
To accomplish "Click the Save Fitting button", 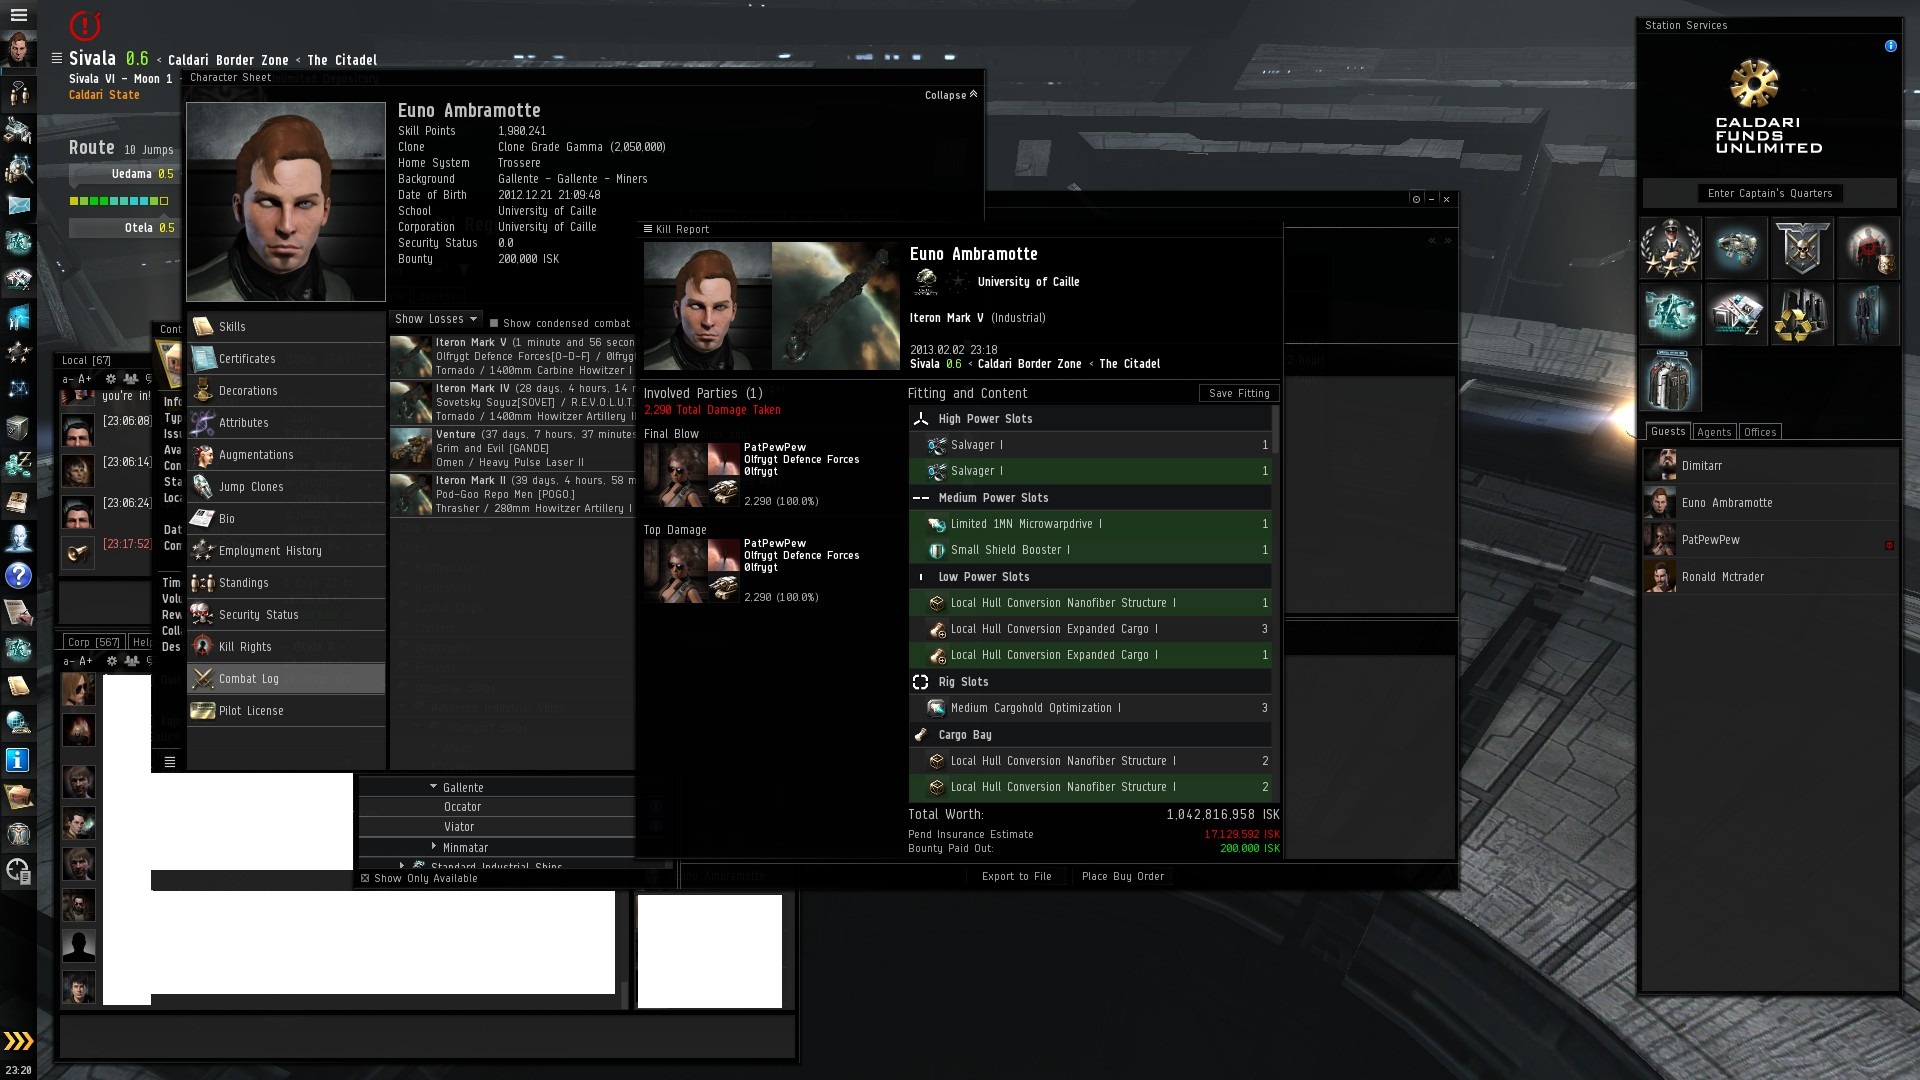I will (x=1238, y=393).
